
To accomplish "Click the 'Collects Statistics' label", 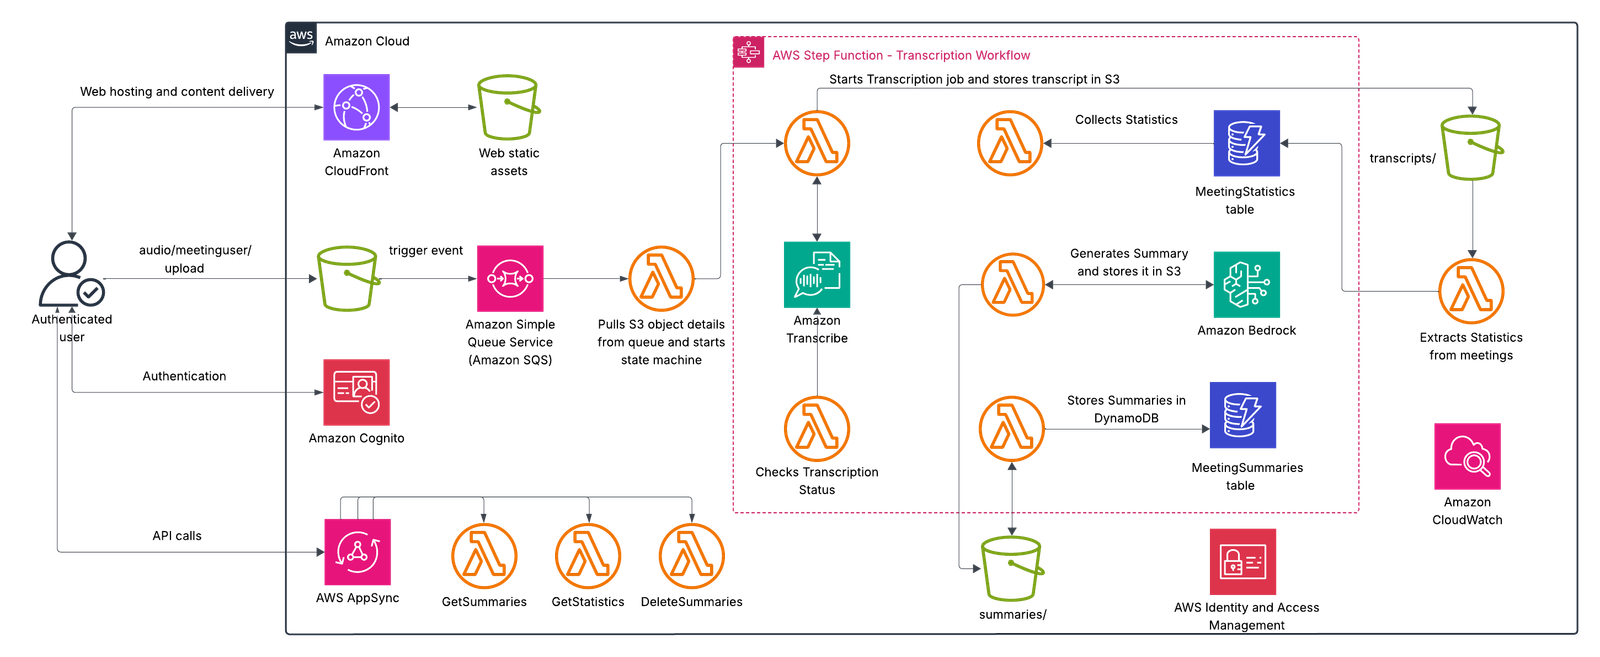I will coord(1126,119).
